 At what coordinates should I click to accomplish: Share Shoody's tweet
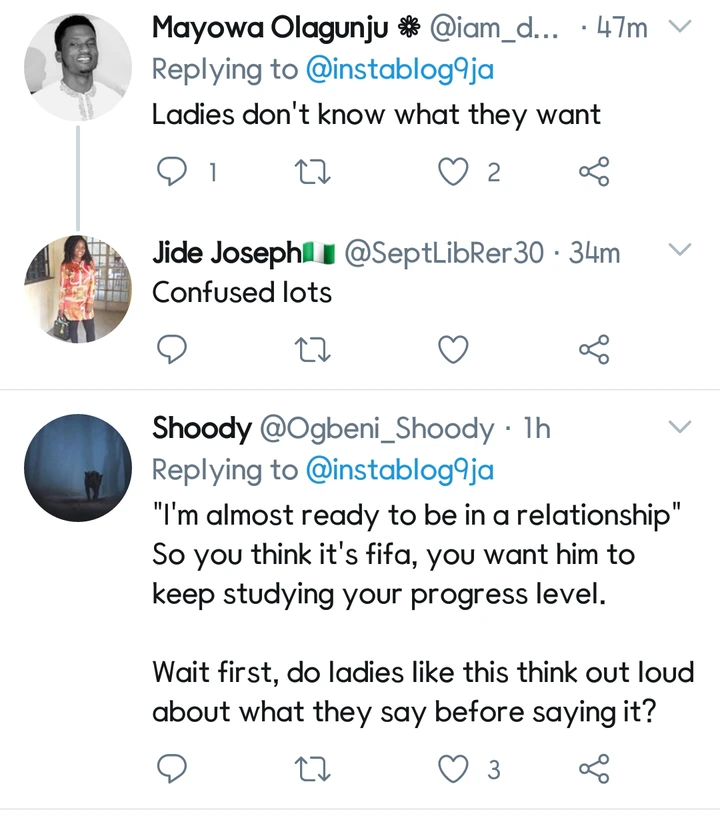[x=594, y=769]
